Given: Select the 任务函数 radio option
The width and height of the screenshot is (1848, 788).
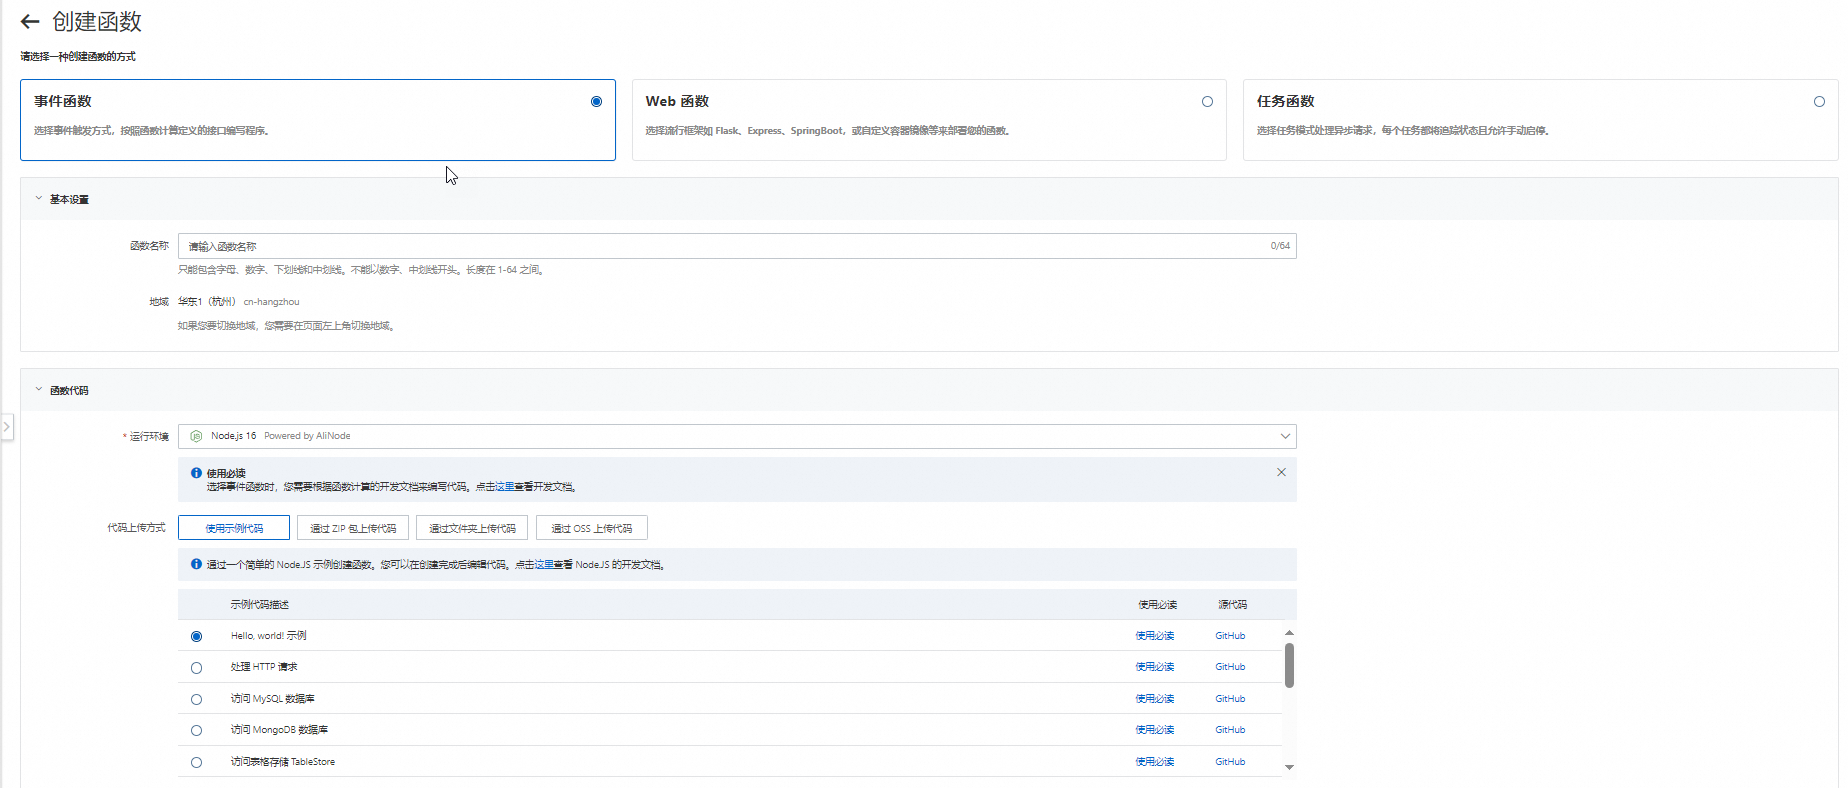Looking at the screenshot, I should click(1819, 101).
